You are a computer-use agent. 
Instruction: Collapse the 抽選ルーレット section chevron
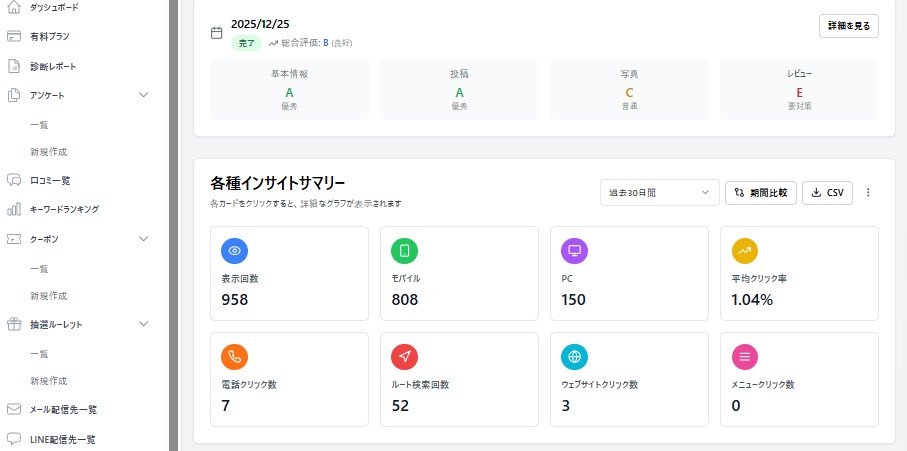[x=144, y=324]
